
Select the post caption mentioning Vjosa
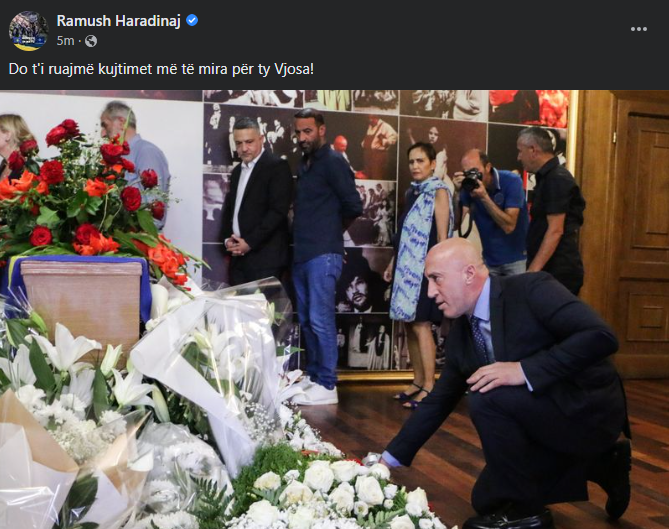(x=161, y=69)
